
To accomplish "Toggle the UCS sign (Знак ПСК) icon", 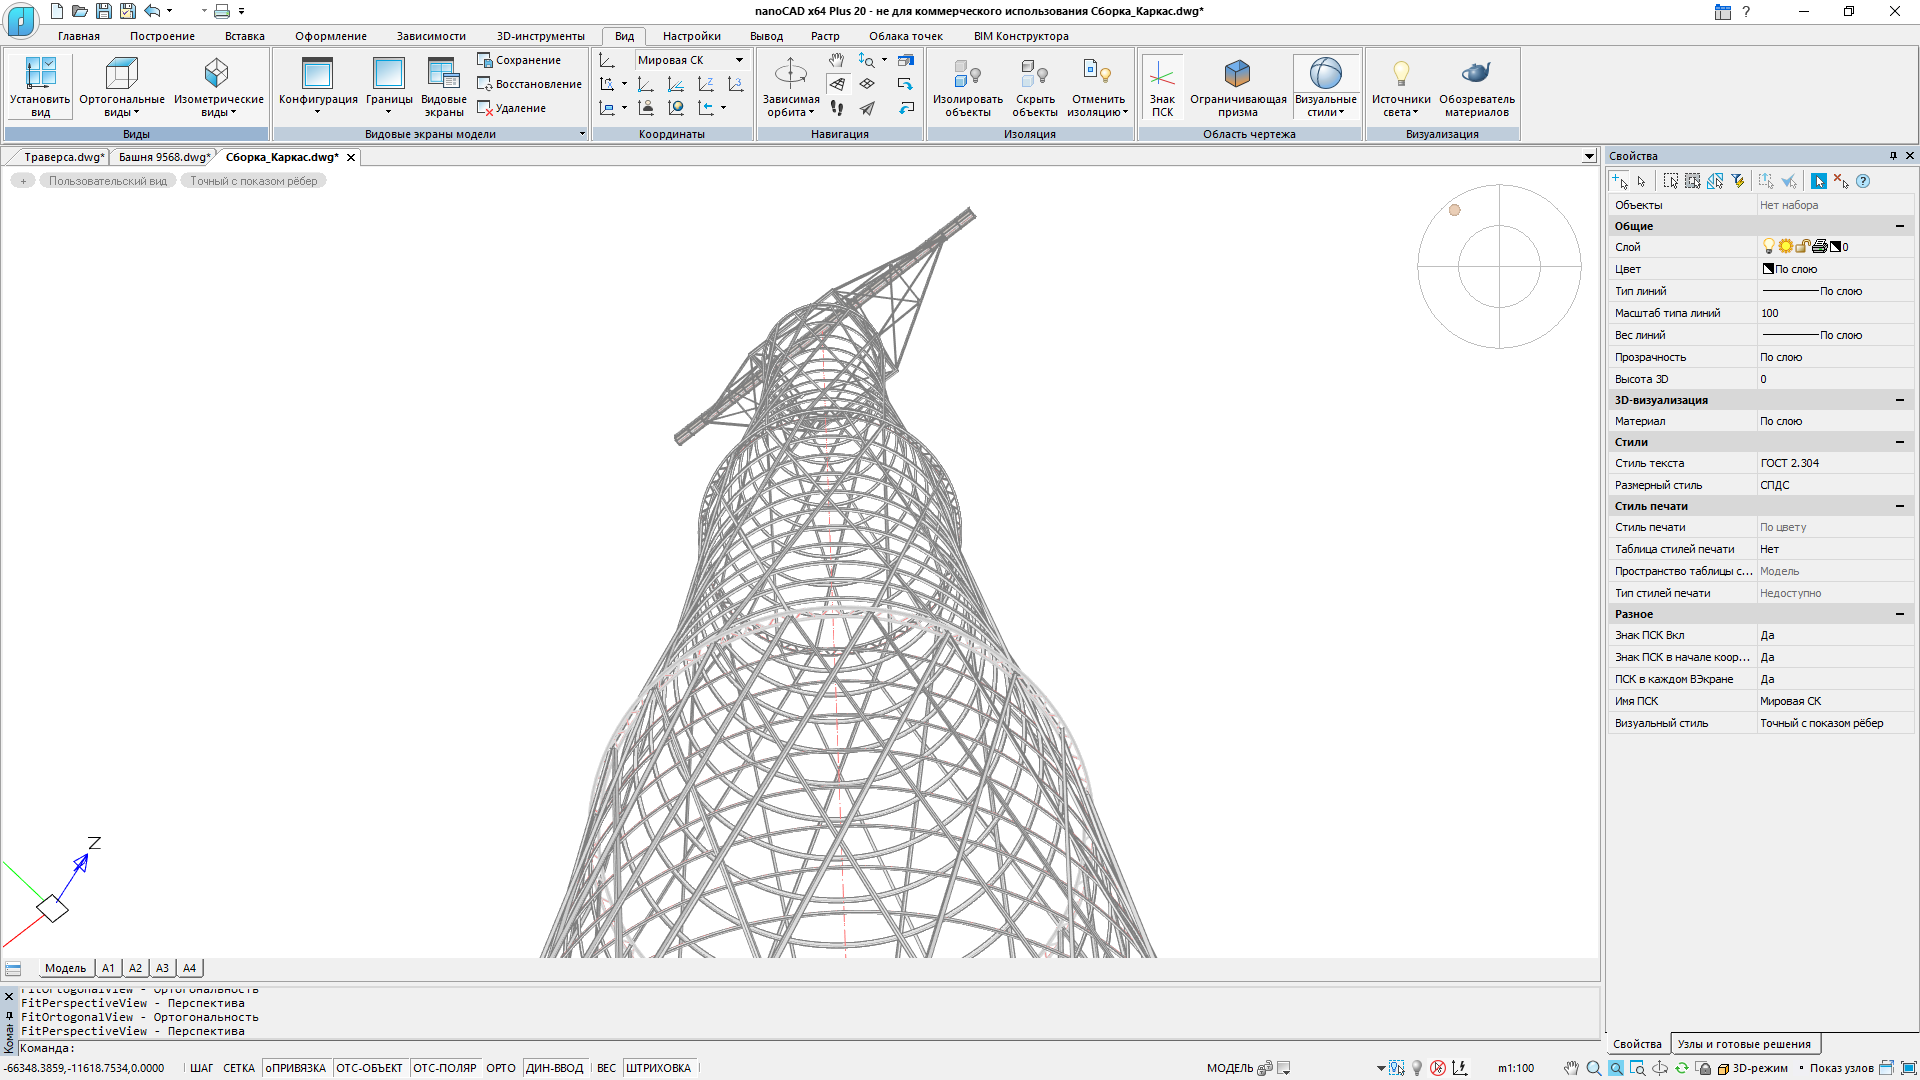I will [x=1161, y=73].
